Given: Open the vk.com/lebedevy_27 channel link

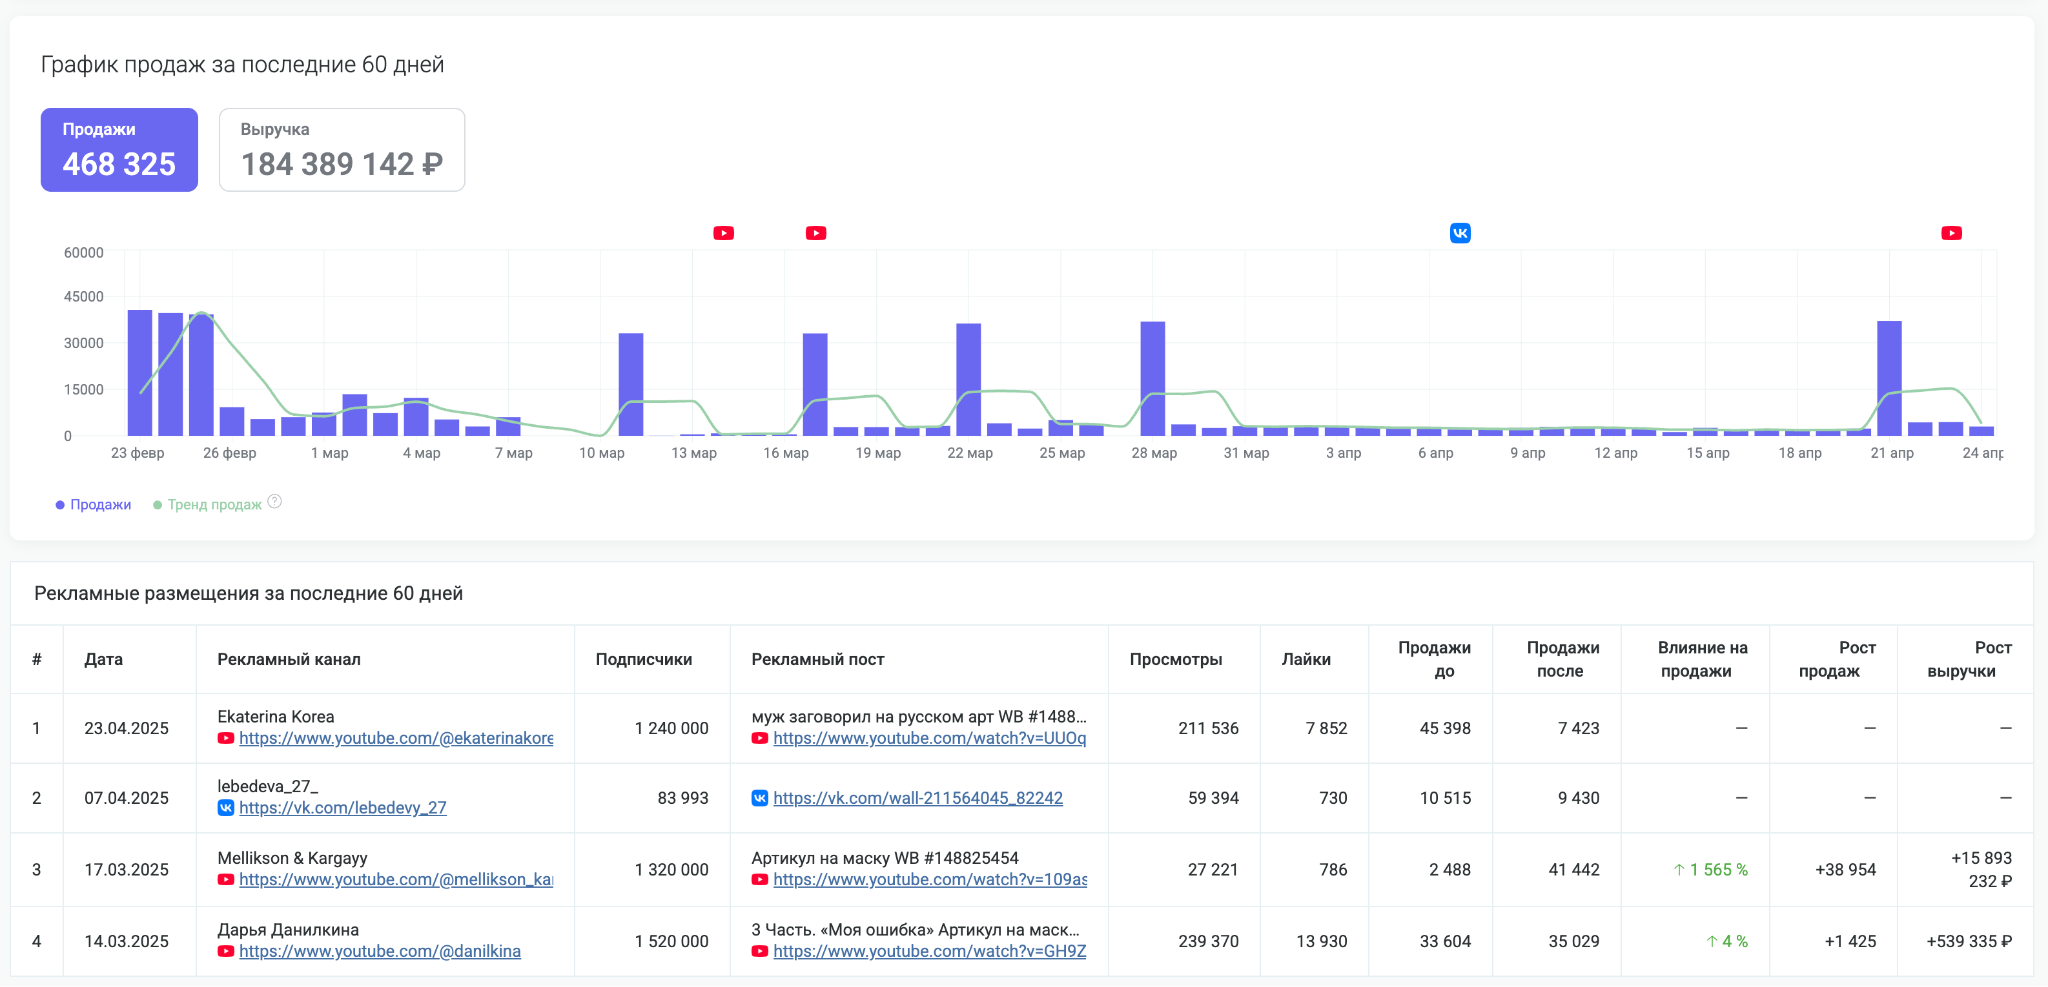Looking at the screenshot, I should pyautogui.click(x=342, y=808).
